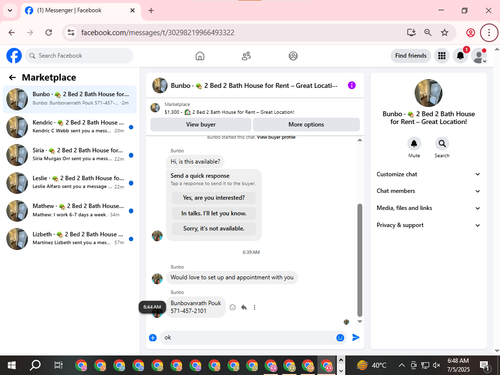Reload the page in the browser
The image size is (500, 375).
point(49,32)
